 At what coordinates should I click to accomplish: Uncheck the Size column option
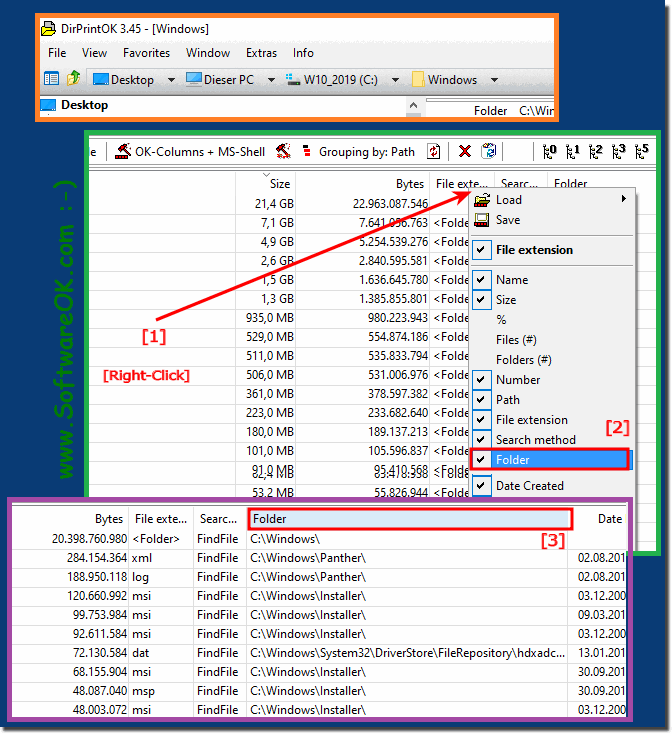click(x=482, y=300)
